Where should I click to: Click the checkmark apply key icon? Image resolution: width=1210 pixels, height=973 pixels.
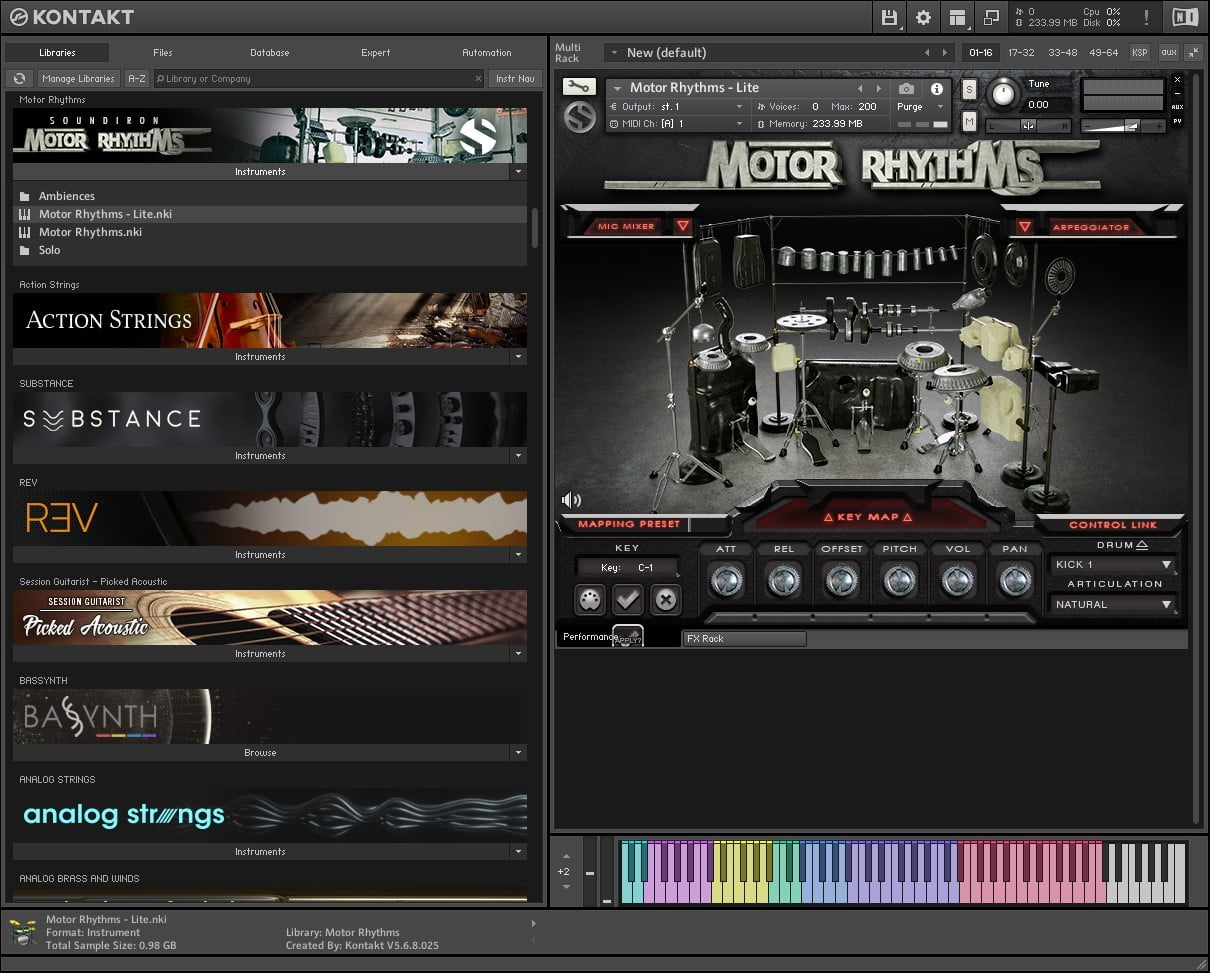point(627,599)
